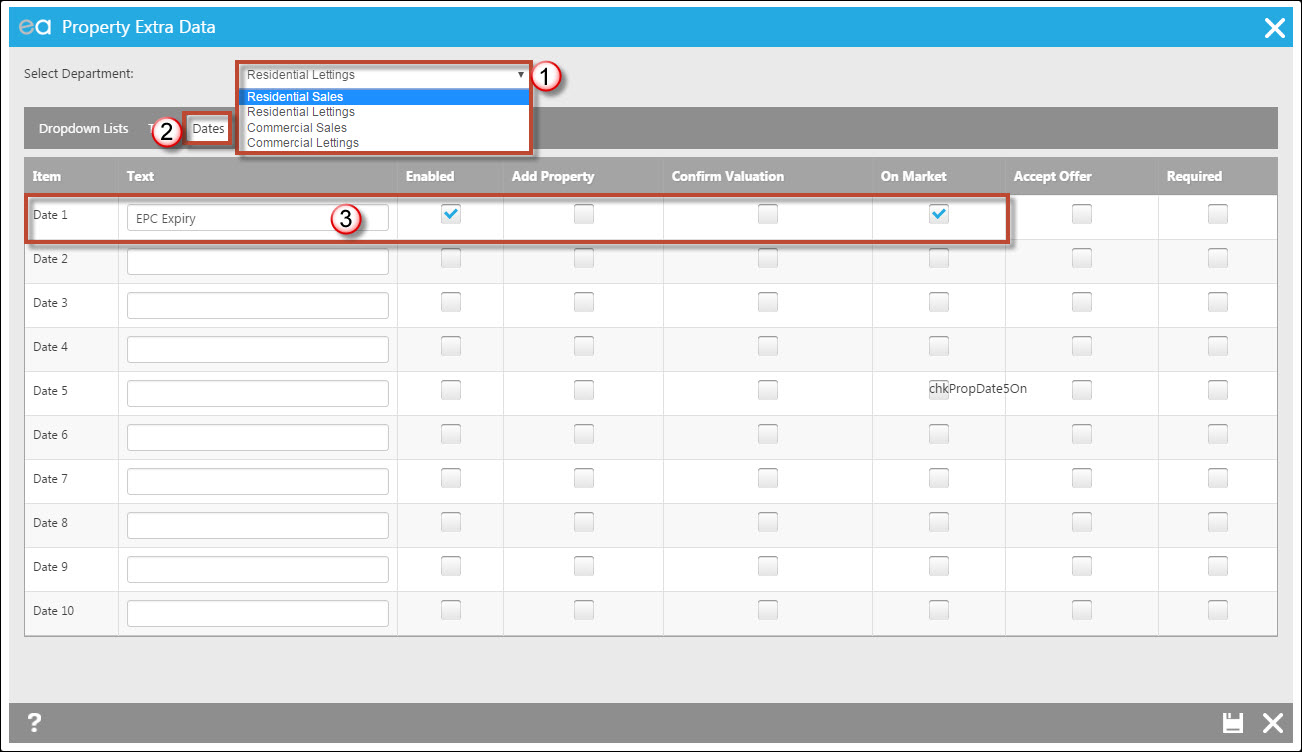Click the Date 5 row label
The height and width of the screenshot is (752, 1302).
(51, 391)
